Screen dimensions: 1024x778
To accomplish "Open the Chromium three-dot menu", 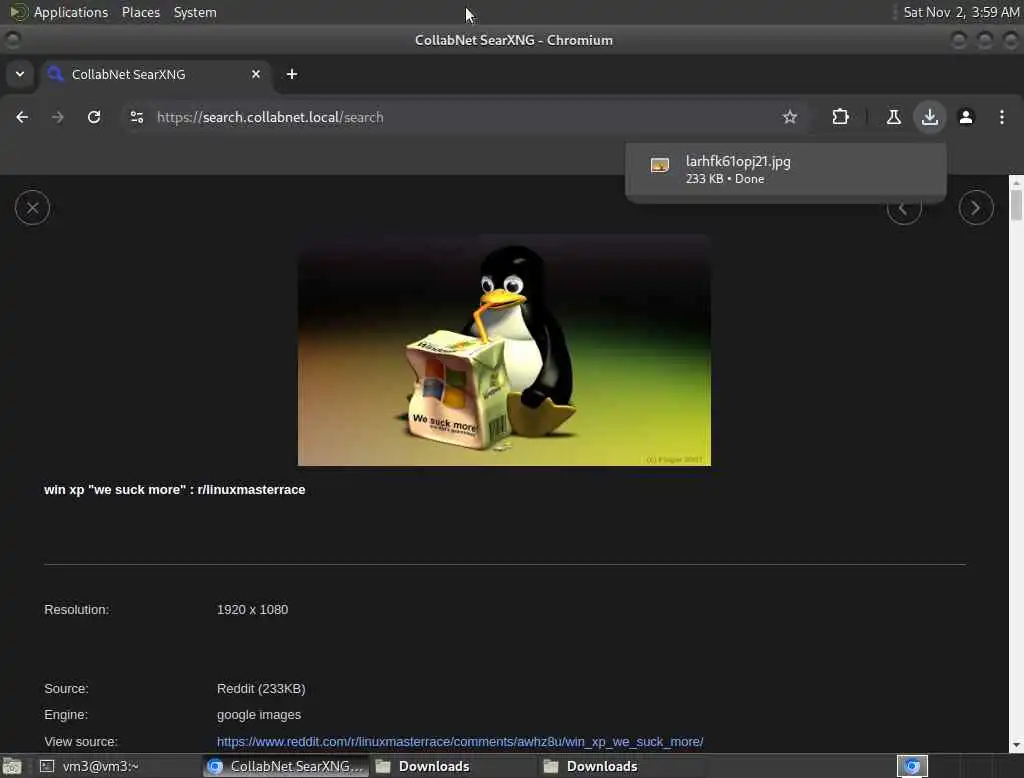I will point(1002,117).
